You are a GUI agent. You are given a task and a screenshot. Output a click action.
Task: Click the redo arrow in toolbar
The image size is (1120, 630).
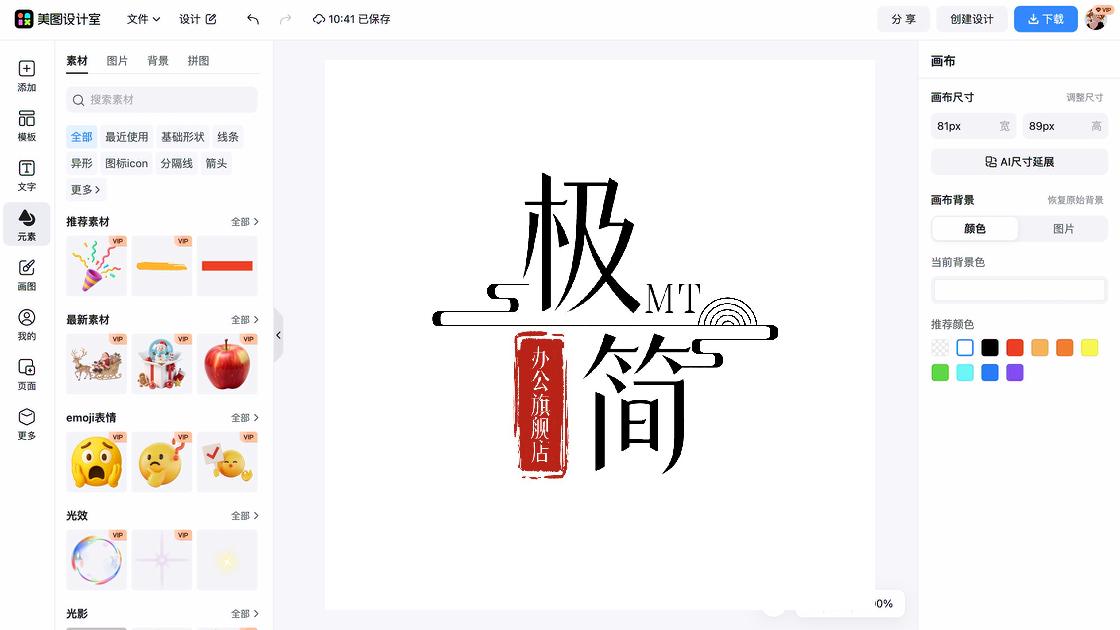[288, 19]
